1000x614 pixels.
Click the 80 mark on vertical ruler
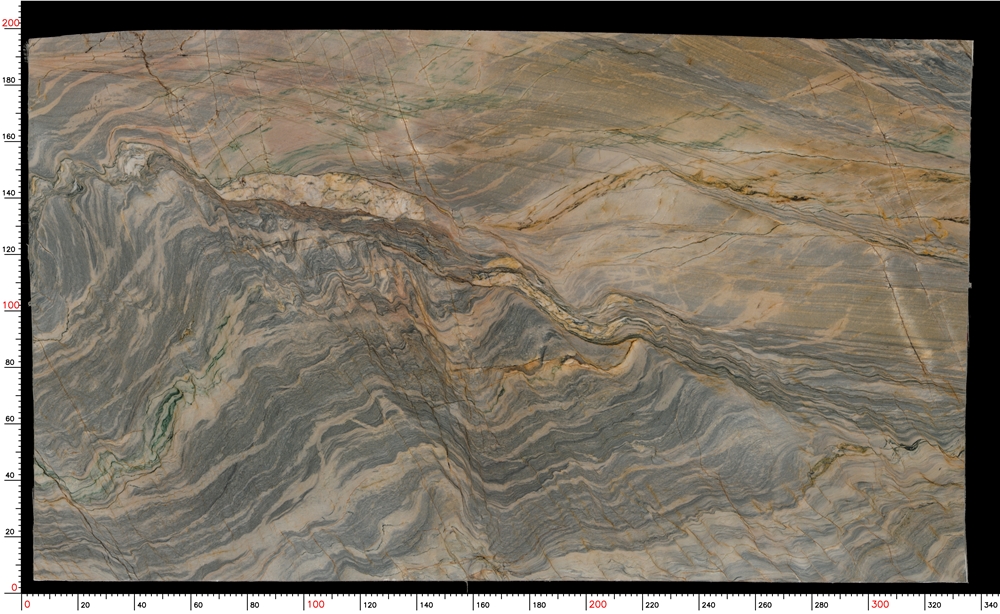tap(11, 362)
